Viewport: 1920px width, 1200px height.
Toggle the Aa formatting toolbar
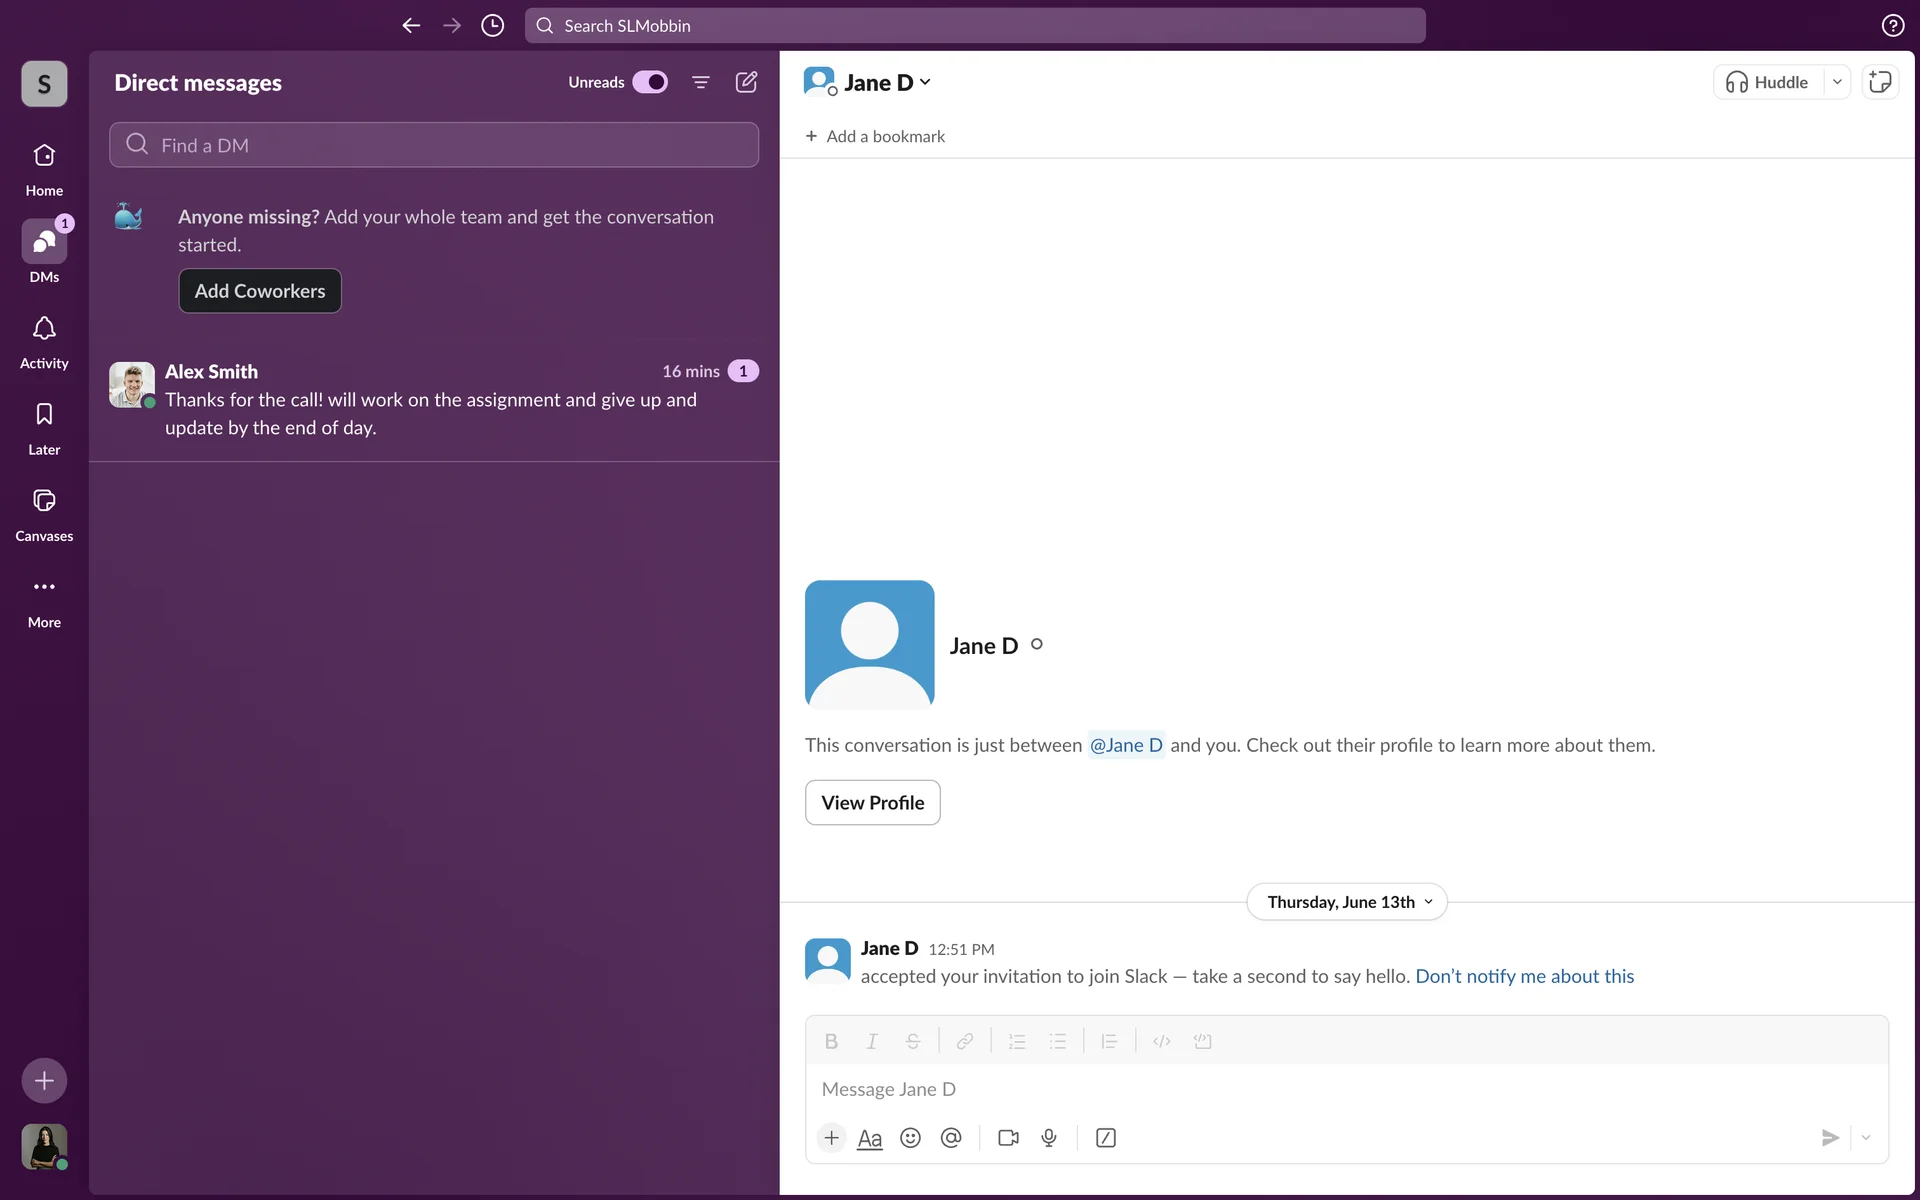click(x=870, y=1138)
